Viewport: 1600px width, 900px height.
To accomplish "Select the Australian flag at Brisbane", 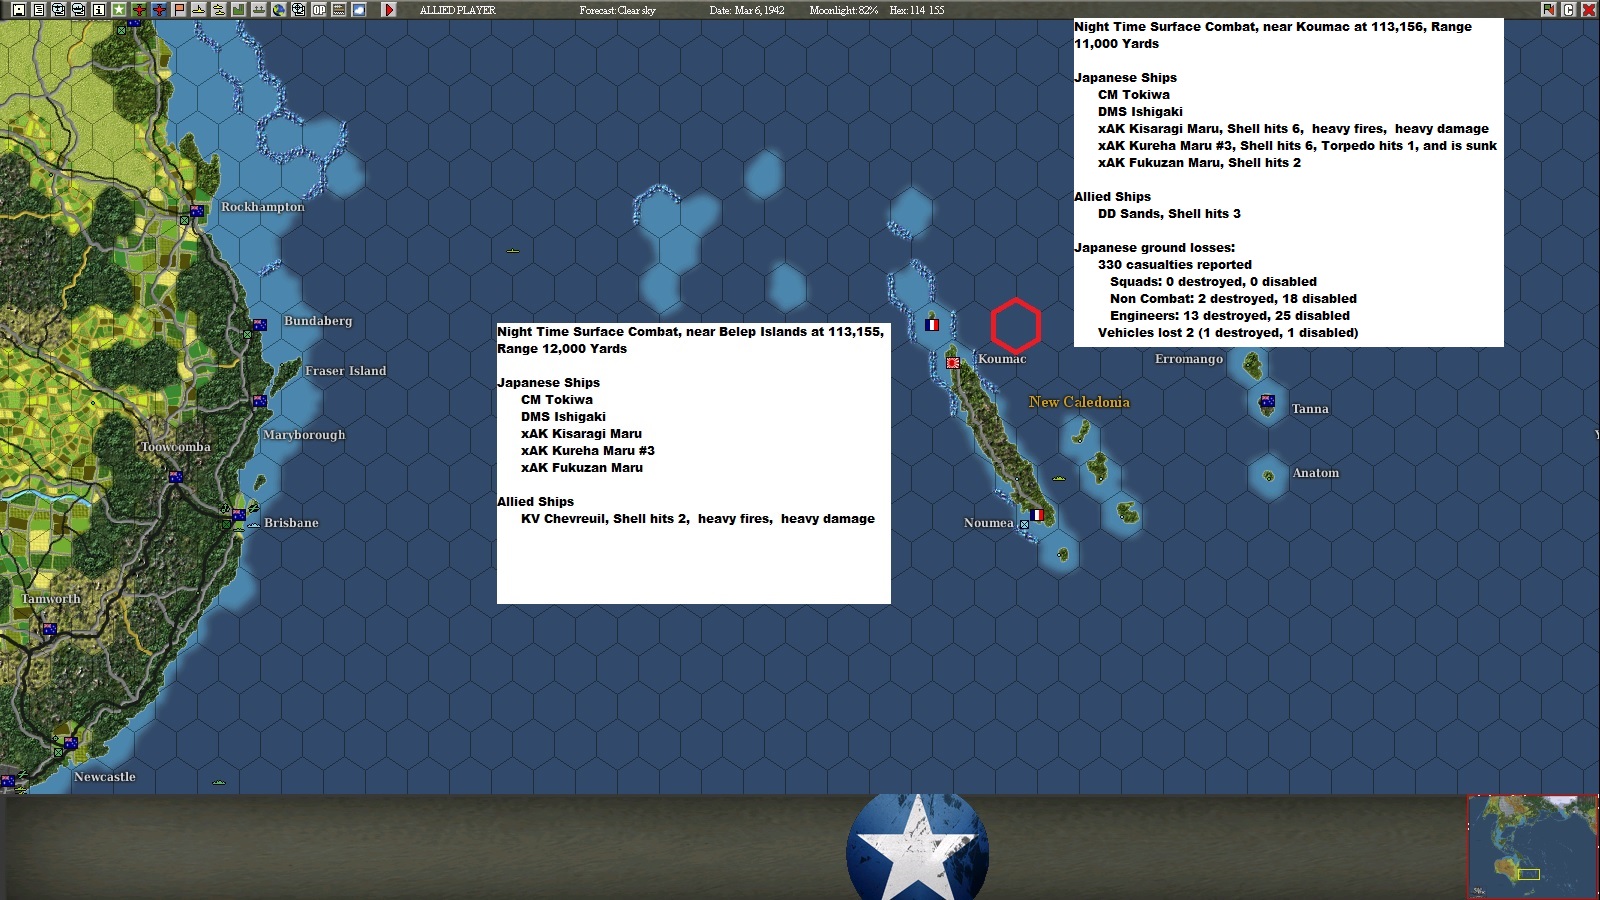I will click(x=239, y=515).
